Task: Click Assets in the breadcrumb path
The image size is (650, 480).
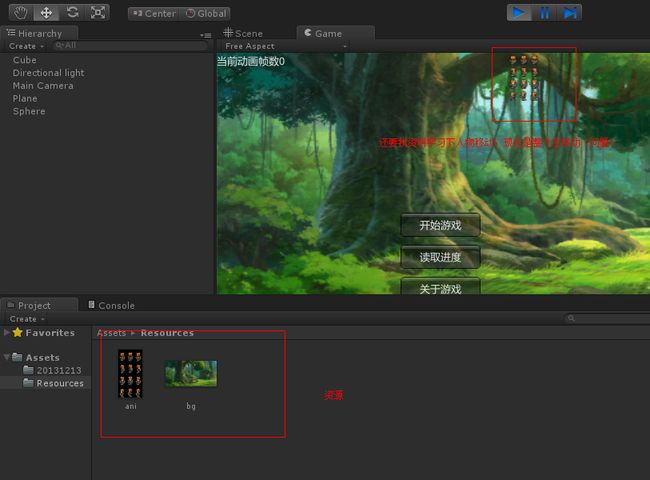Action: 112,333
